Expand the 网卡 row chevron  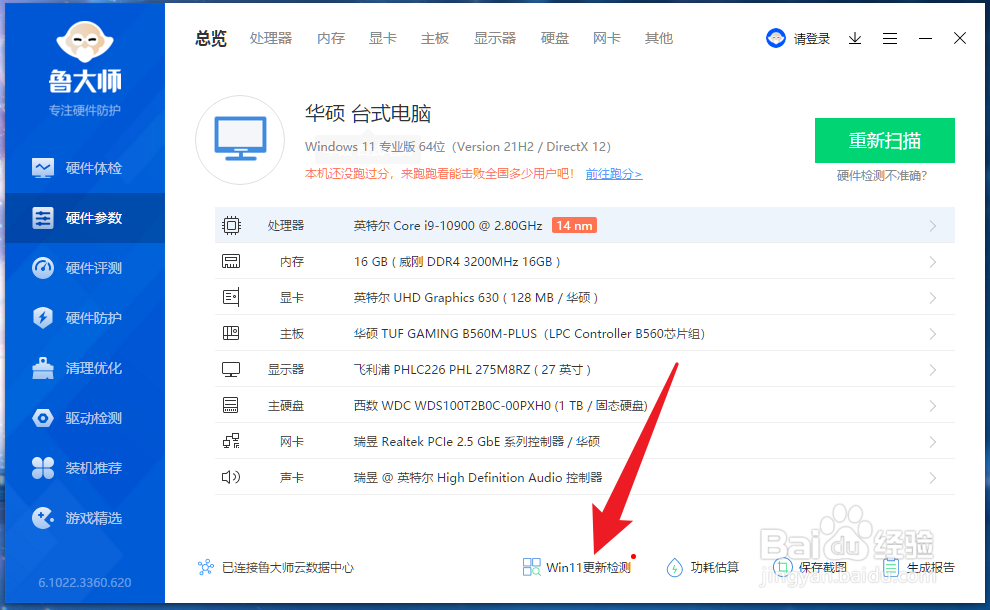(933, 442)
